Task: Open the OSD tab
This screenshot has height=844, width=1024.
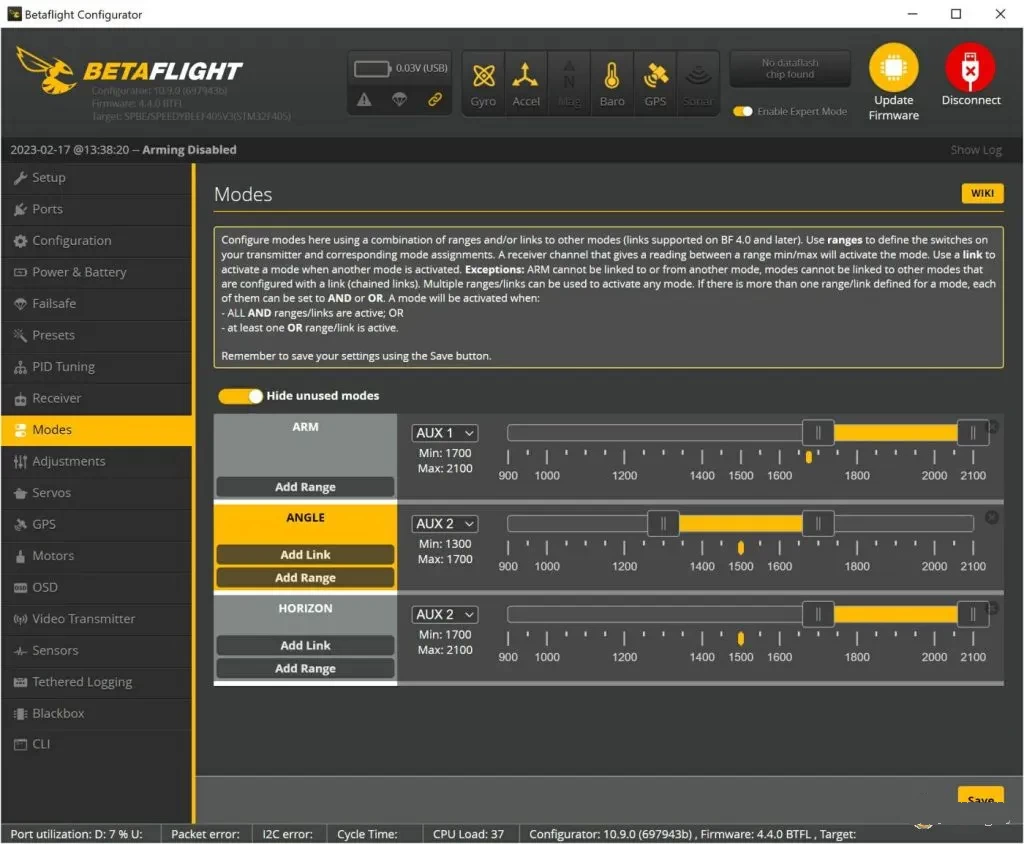Action: [97, 587]
